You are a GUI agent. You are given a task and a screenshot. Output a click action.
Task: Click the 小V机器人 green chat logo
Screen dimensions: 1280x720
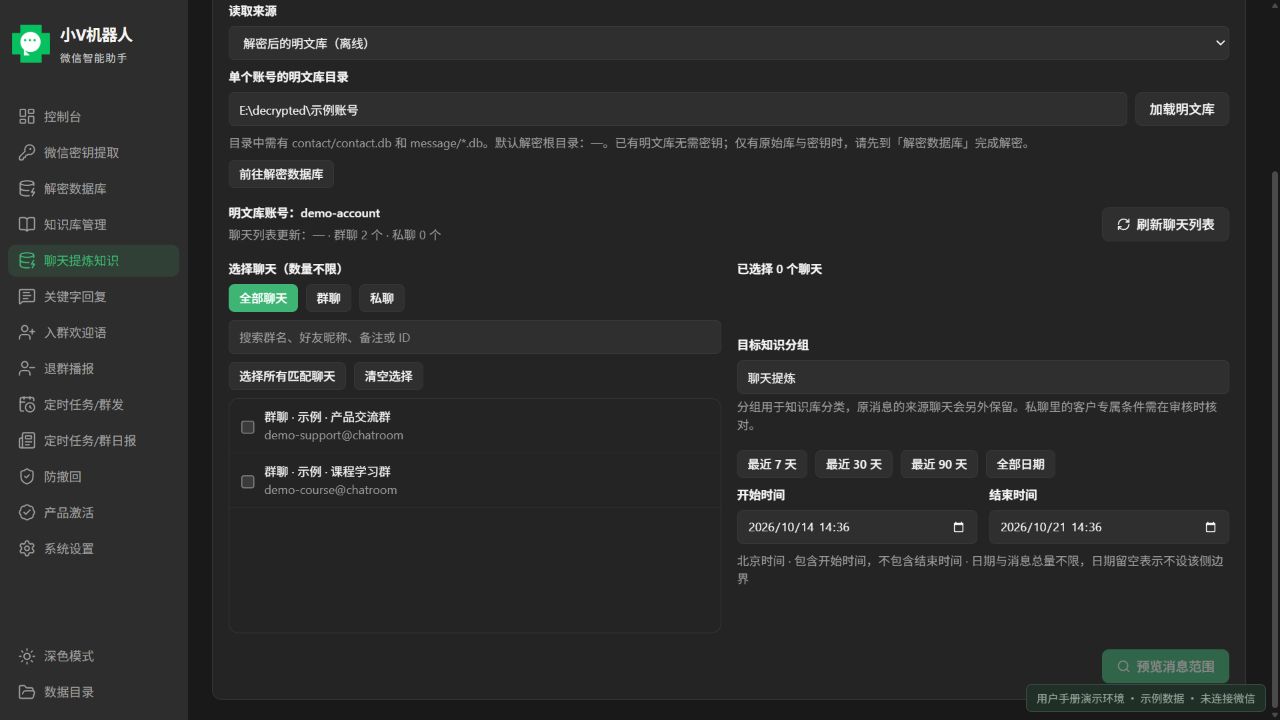[30, 43]
